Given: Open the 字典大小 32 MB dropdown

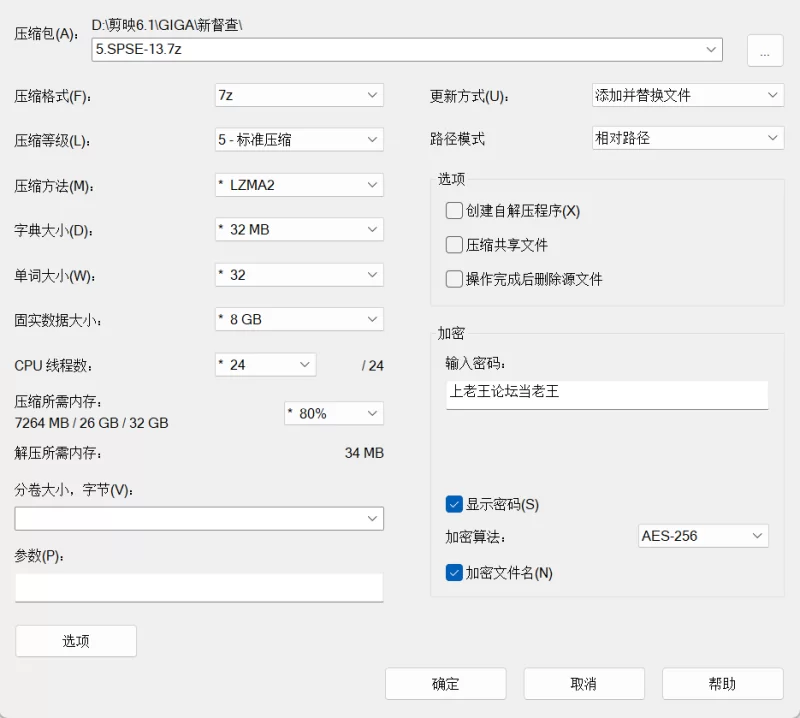Looking at the screenshot, I should point(299,229).
